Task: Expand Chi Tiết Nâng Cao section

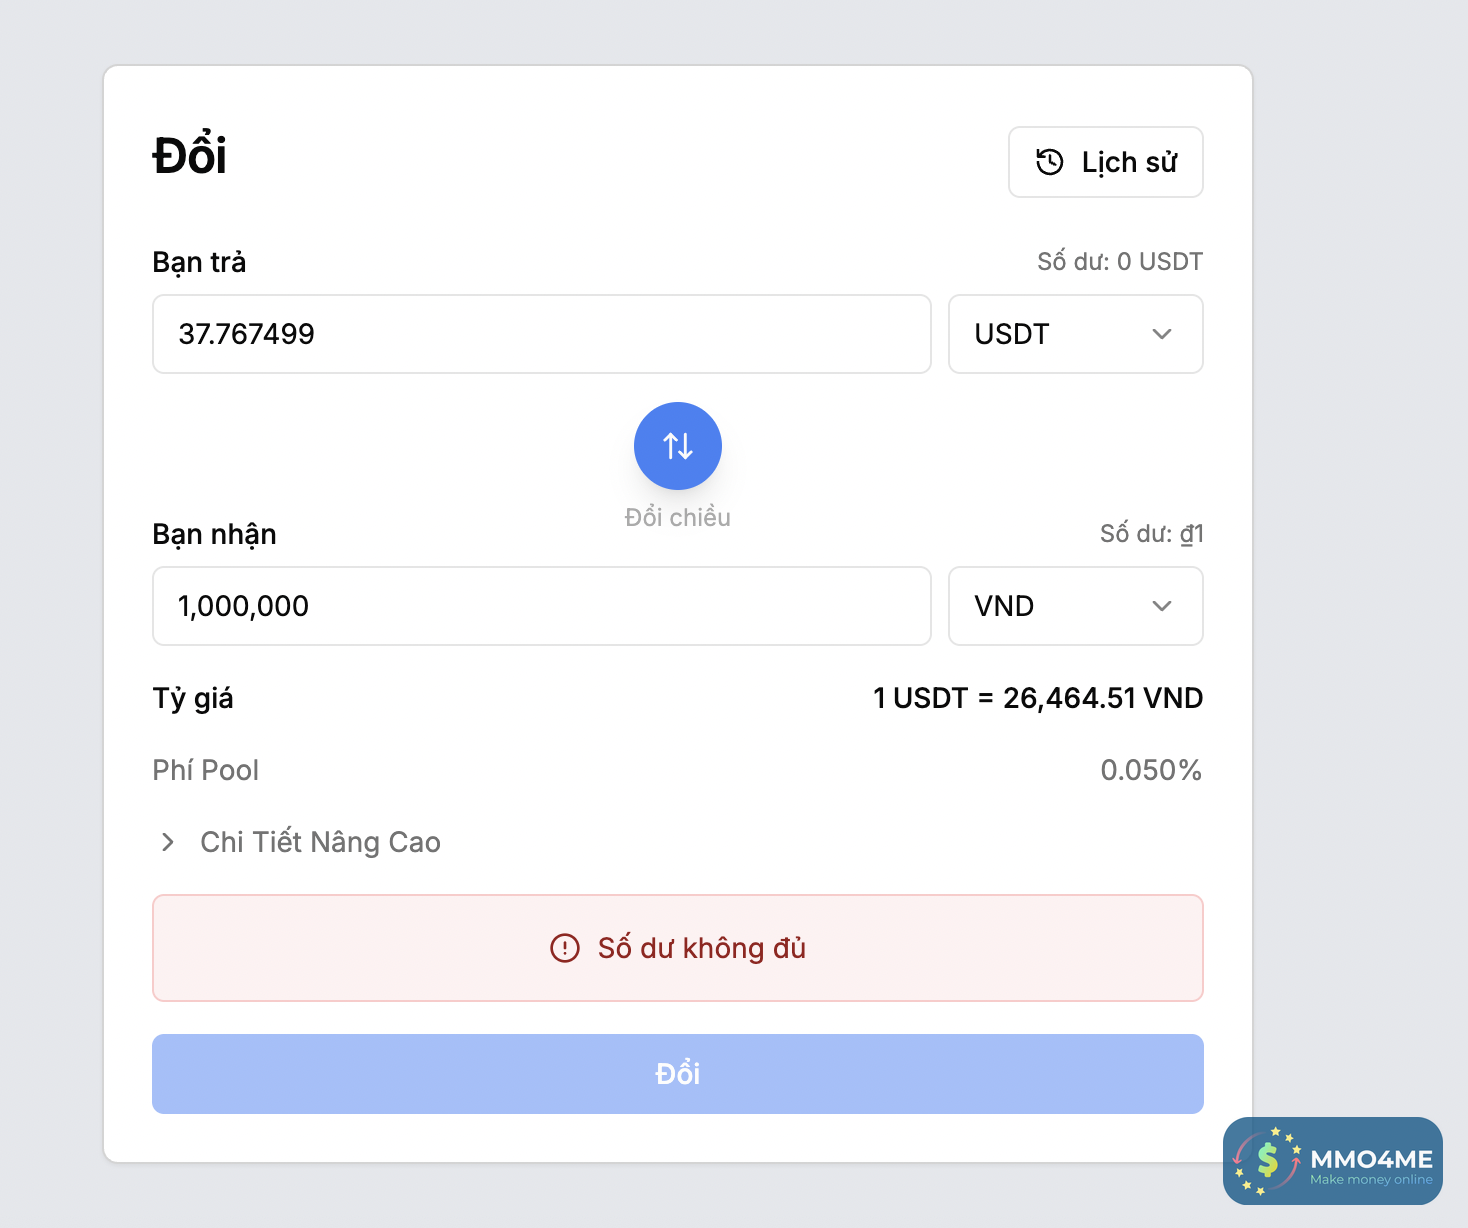Action: tap(320, 842)
